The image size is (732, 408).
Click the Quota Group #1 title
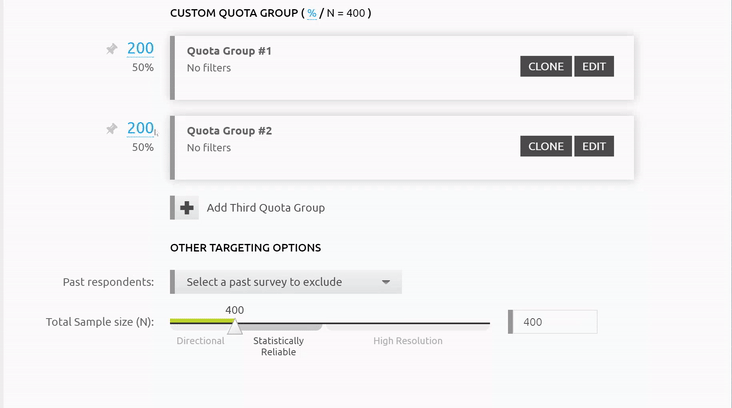pos(229,51)
